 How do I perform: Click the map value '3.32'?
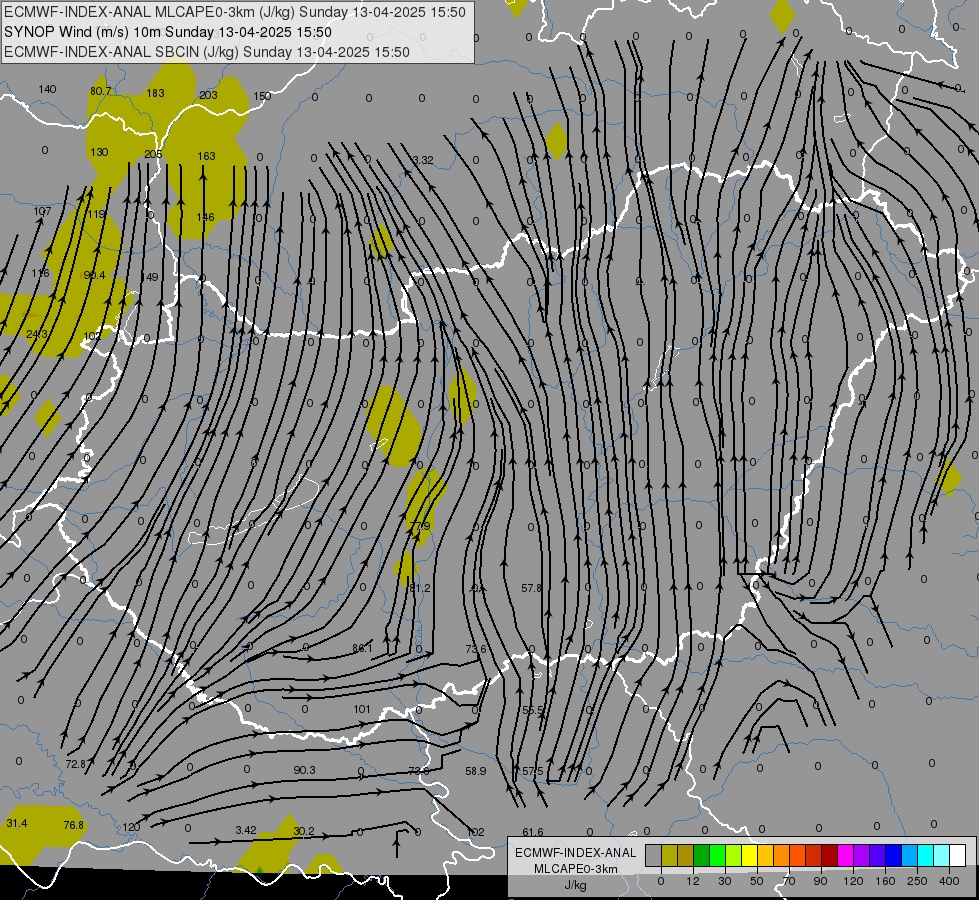[x=423, y=161]
